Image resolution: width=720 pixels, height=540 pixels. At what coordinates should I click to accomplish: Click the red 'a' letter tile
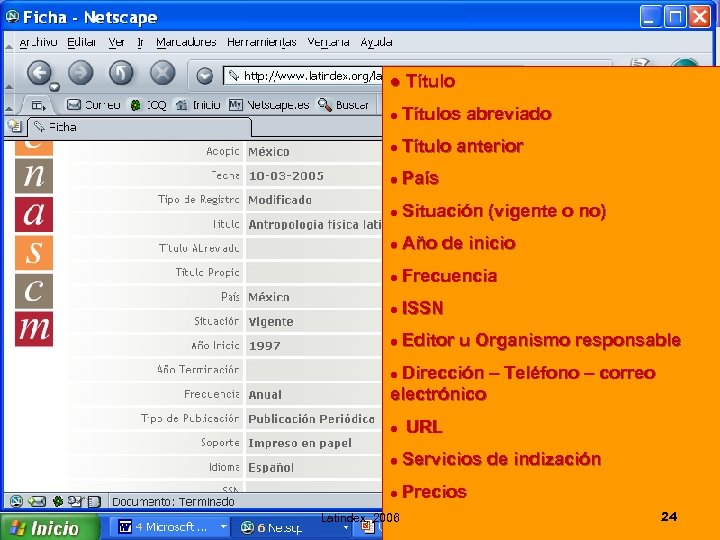pos(34,214)
